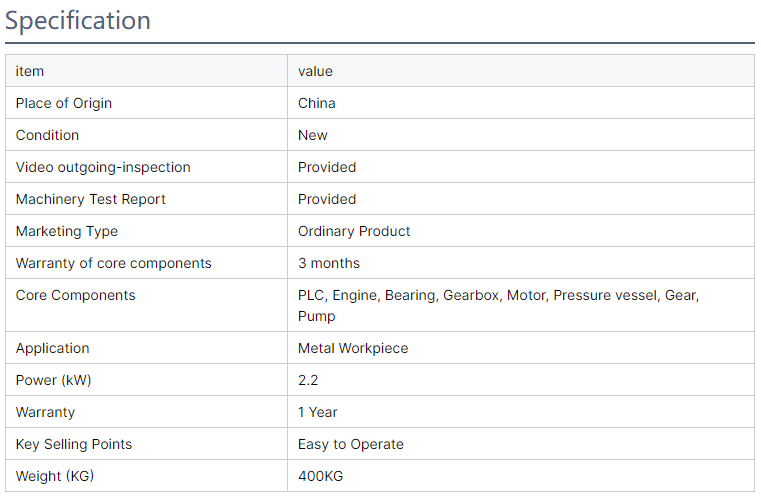Select the '3 months' warranty value

(329, 263)
